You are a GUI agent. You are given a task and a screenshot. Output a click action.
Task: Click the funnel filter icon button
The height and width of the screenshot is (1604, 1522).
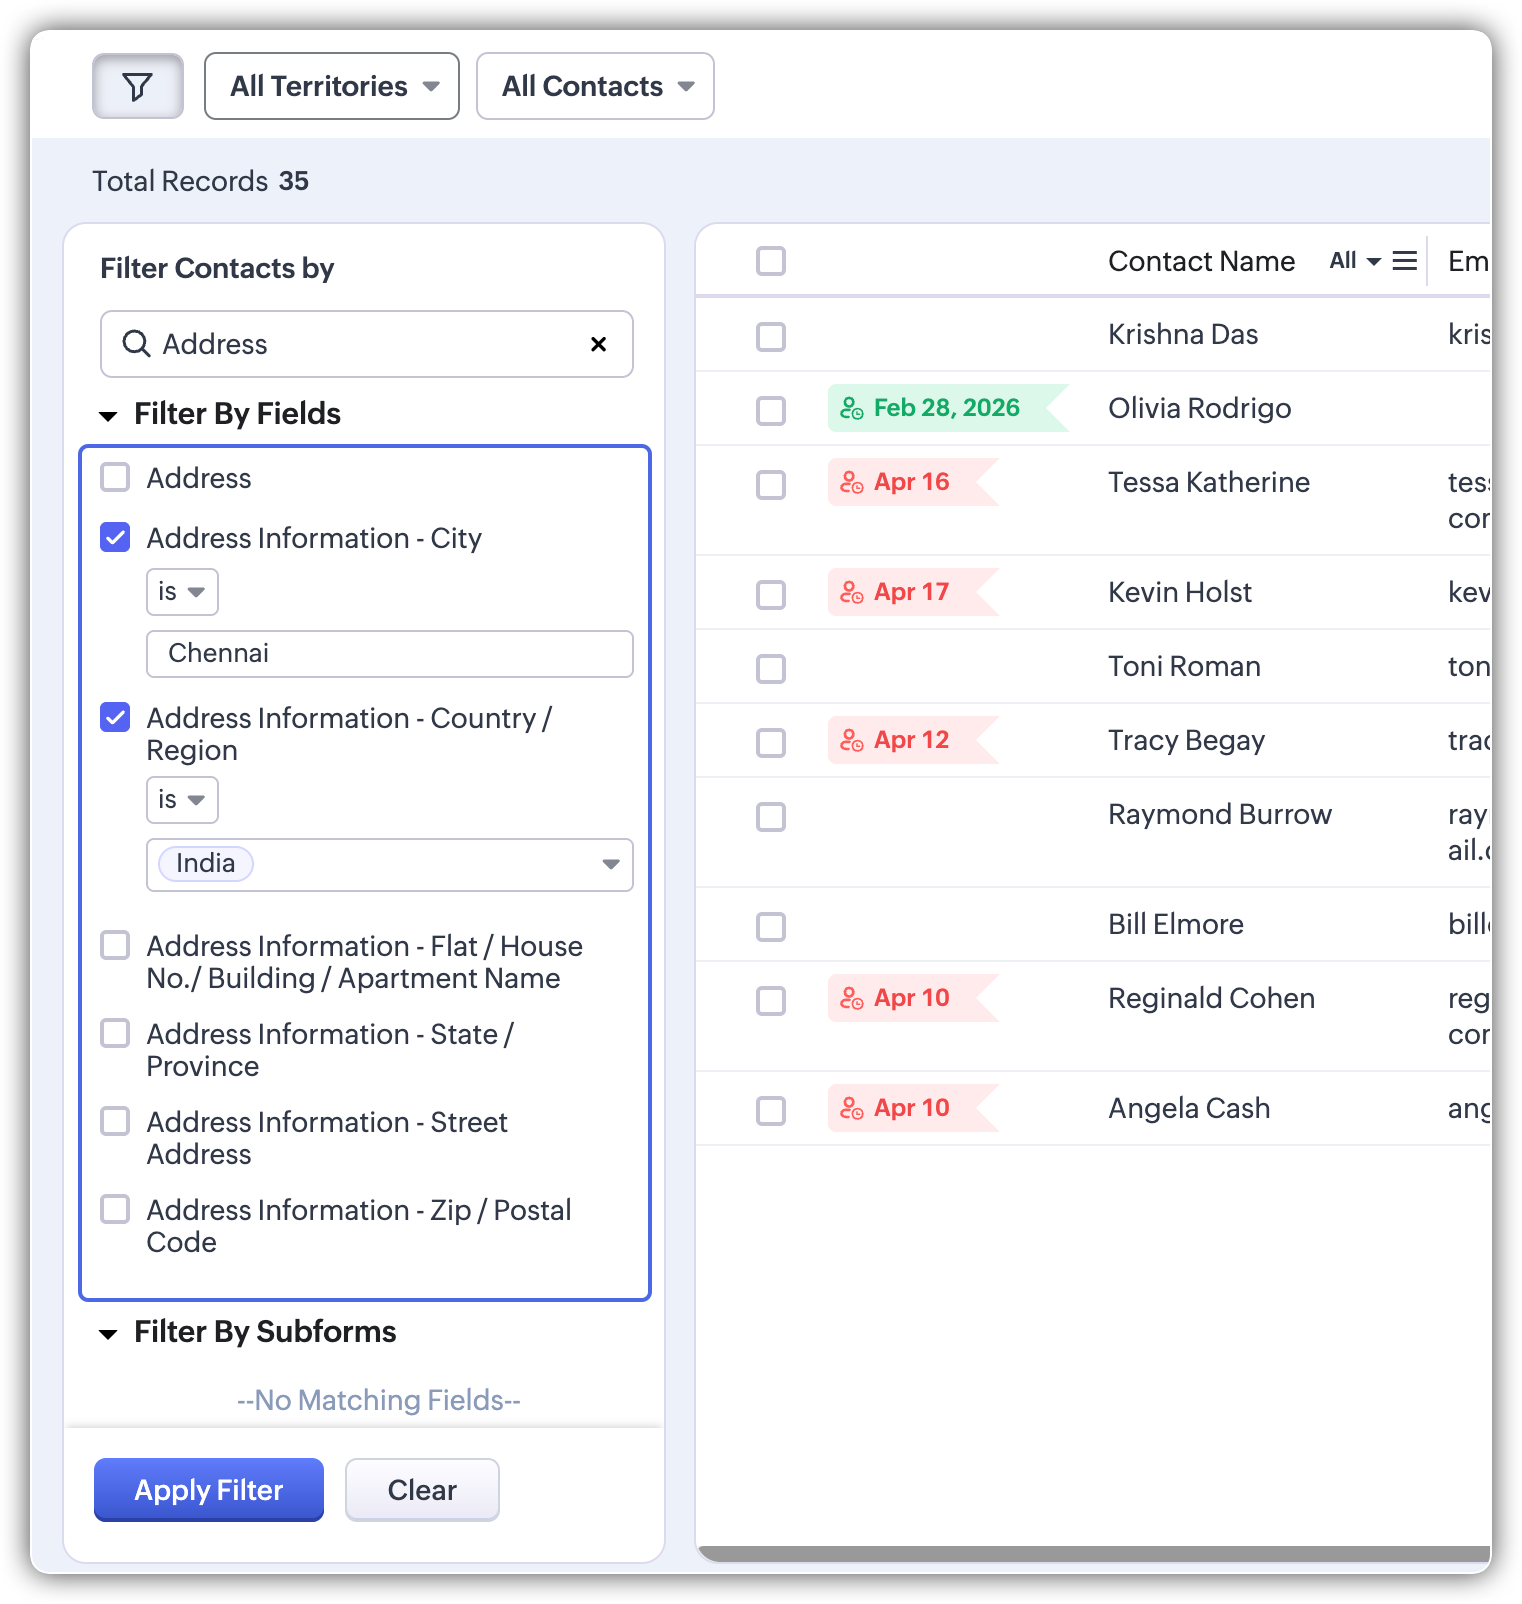click(138, 87)
